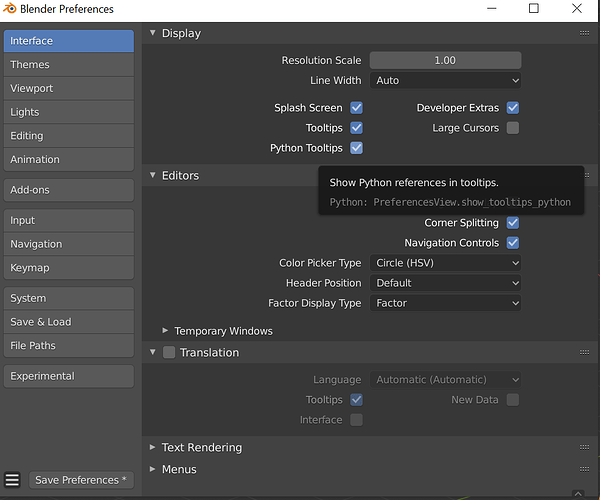This screenshot has height=500, width=600.
Task: Switch to the Input tab
Action: [69, 220]
